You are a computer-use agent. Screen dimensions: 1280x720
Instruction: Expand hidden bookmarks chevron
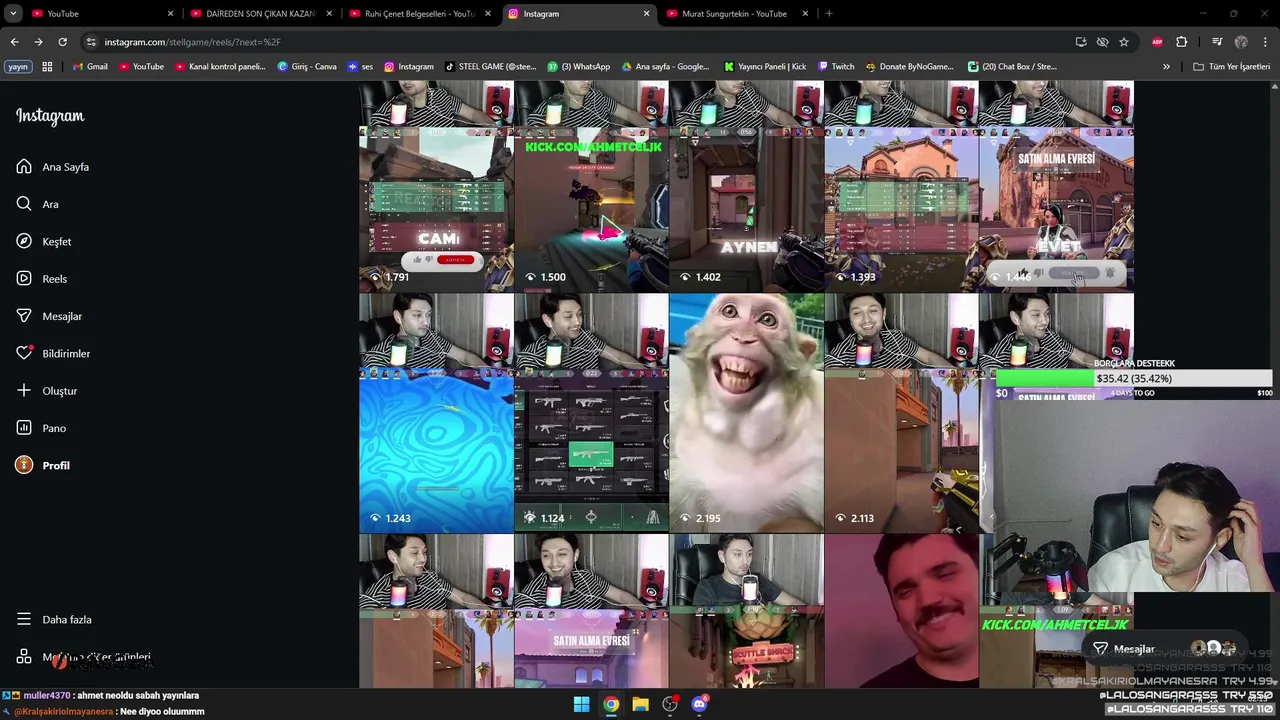point(1166,67)
